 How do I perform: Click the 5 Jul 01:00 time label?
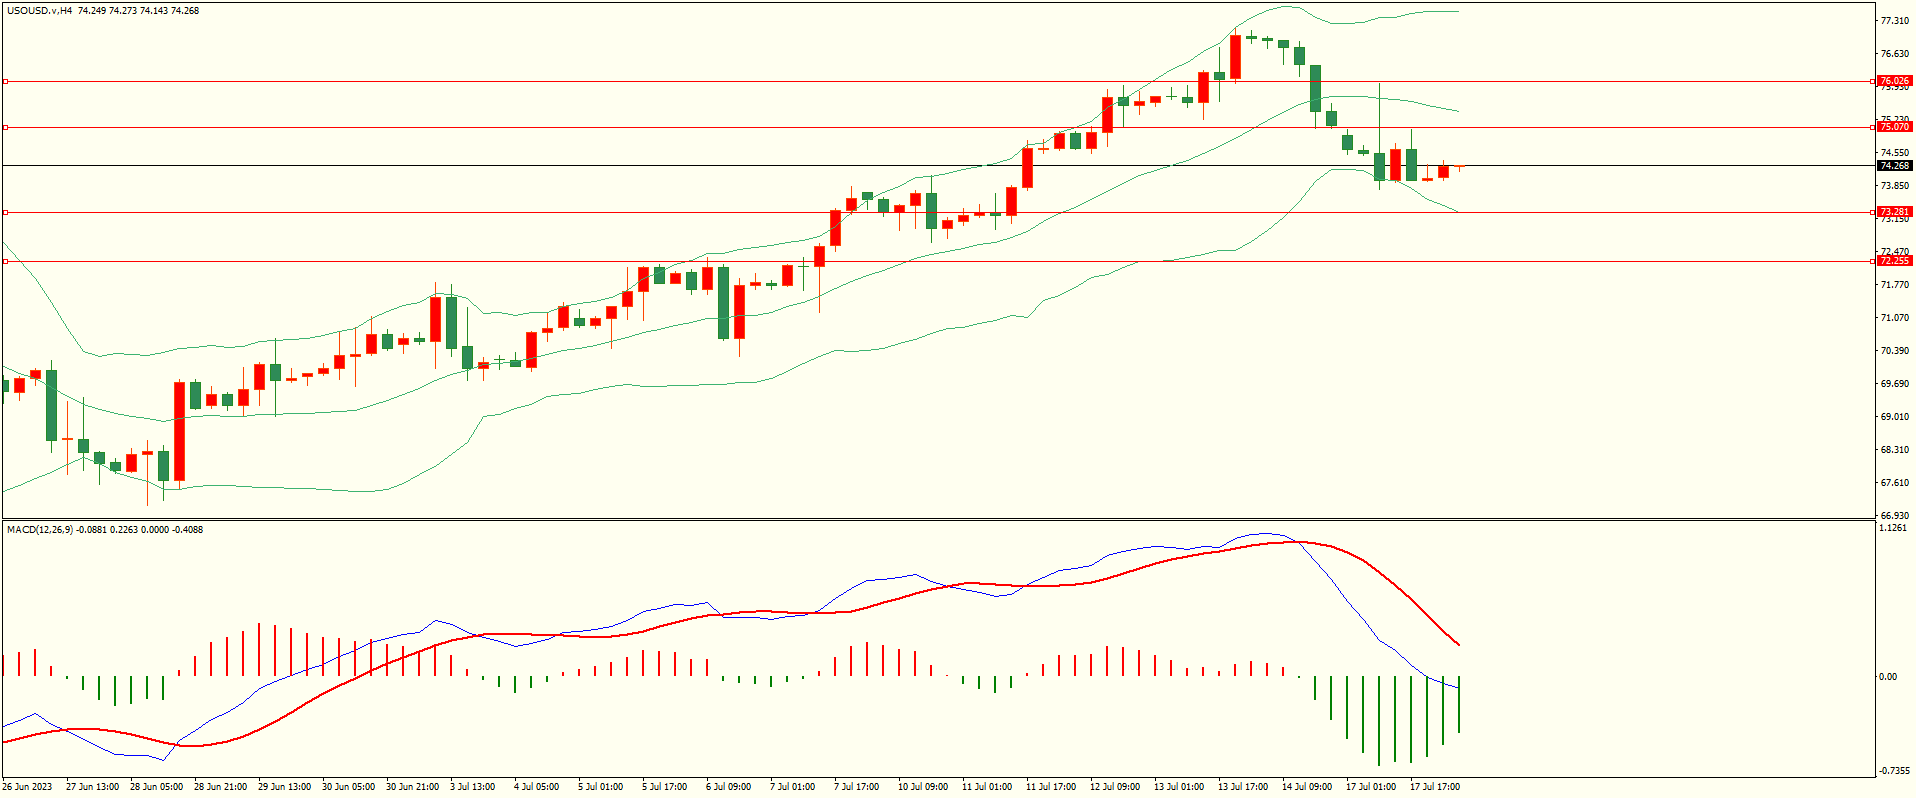(x=600, y=787)
